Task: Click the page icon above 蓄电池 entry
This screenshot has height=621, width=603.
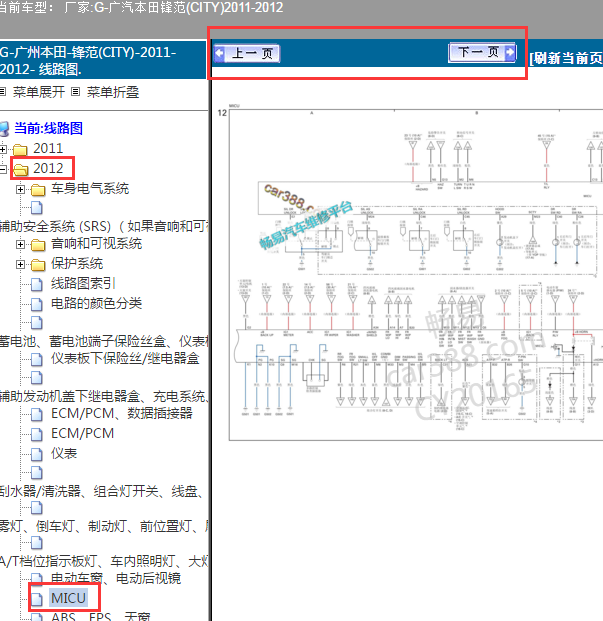Action: 37,322
